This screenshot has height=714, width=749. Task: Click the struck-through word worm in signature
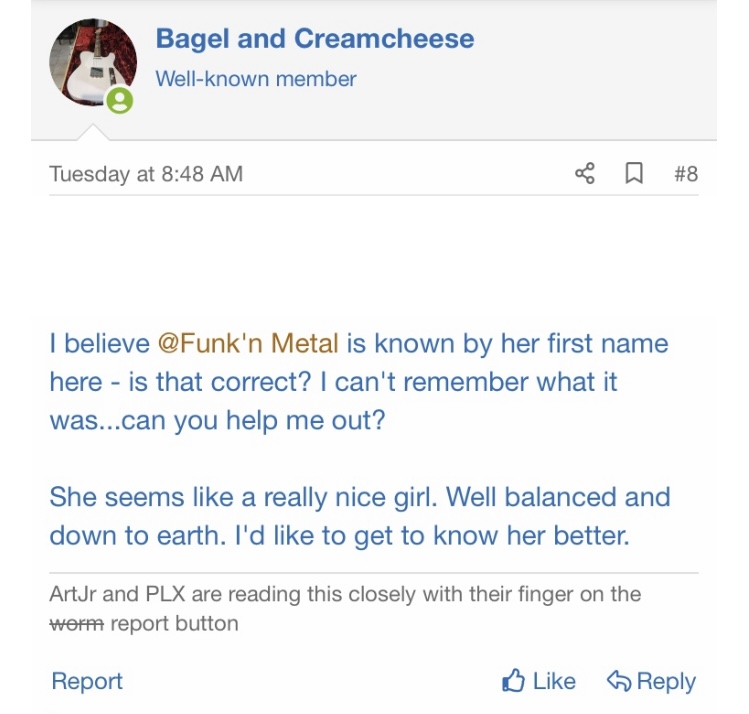[76, 624]
